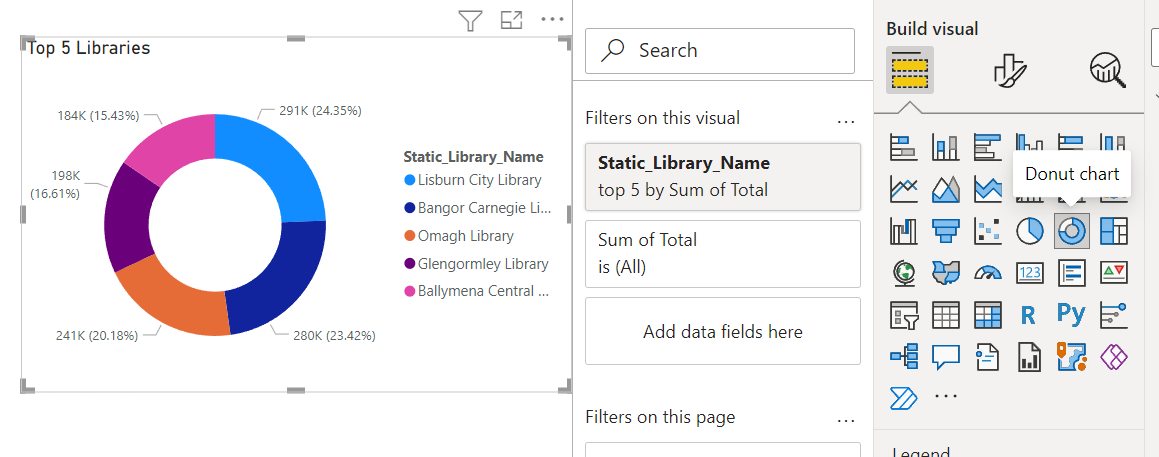This screenshot has width=1159, height=457.
Task: Choose the Treemap visualization
Action: click(x=1113, y=231)
